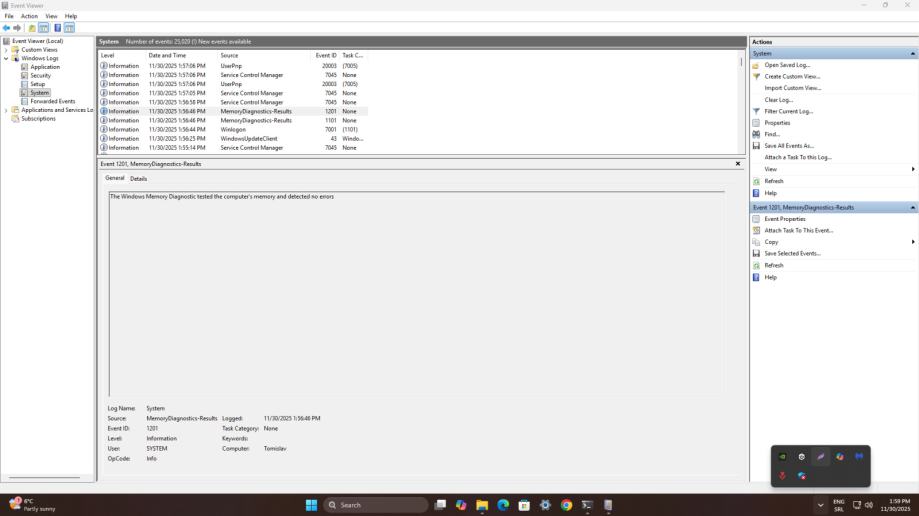The height and width of the screenshot is (516, 919).
Task: Select the Application log in the tree
Action: [45, 67]
